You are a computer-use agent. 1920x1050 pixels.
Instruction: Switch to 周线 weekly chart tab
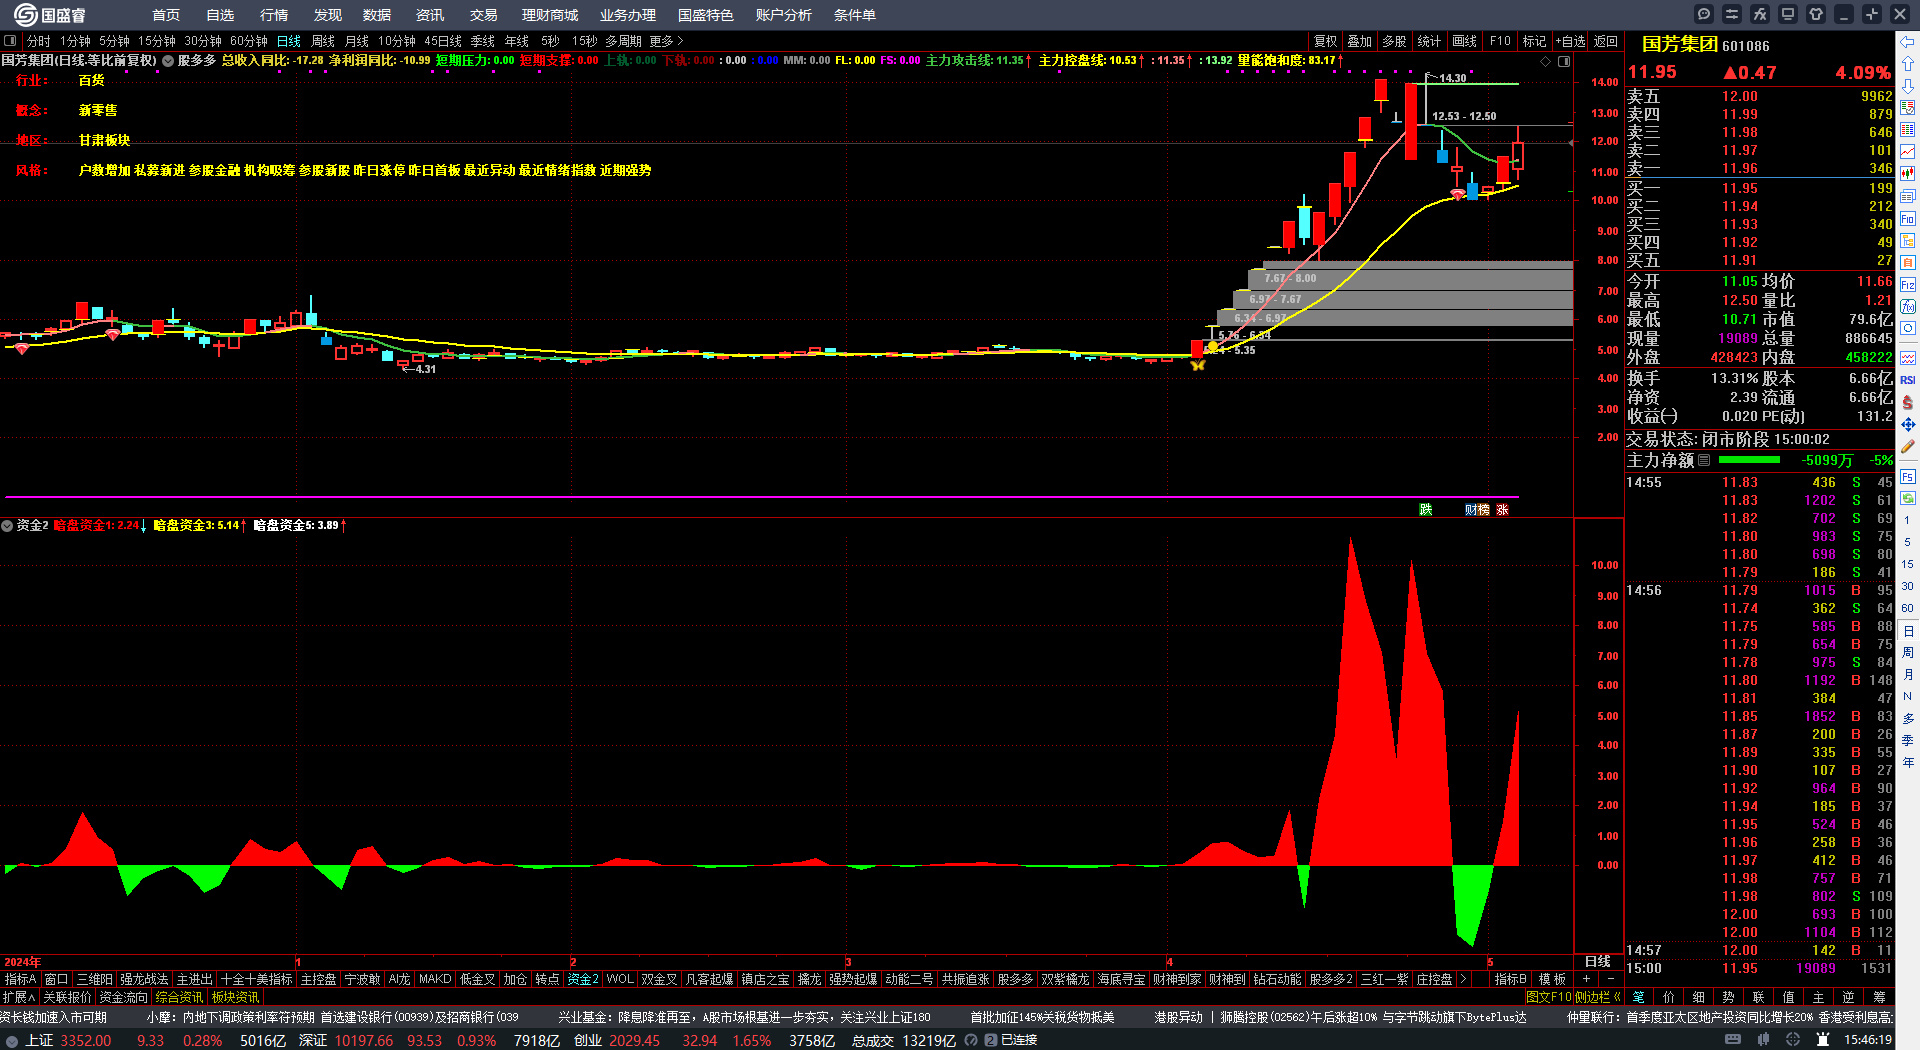click(323, 41)
